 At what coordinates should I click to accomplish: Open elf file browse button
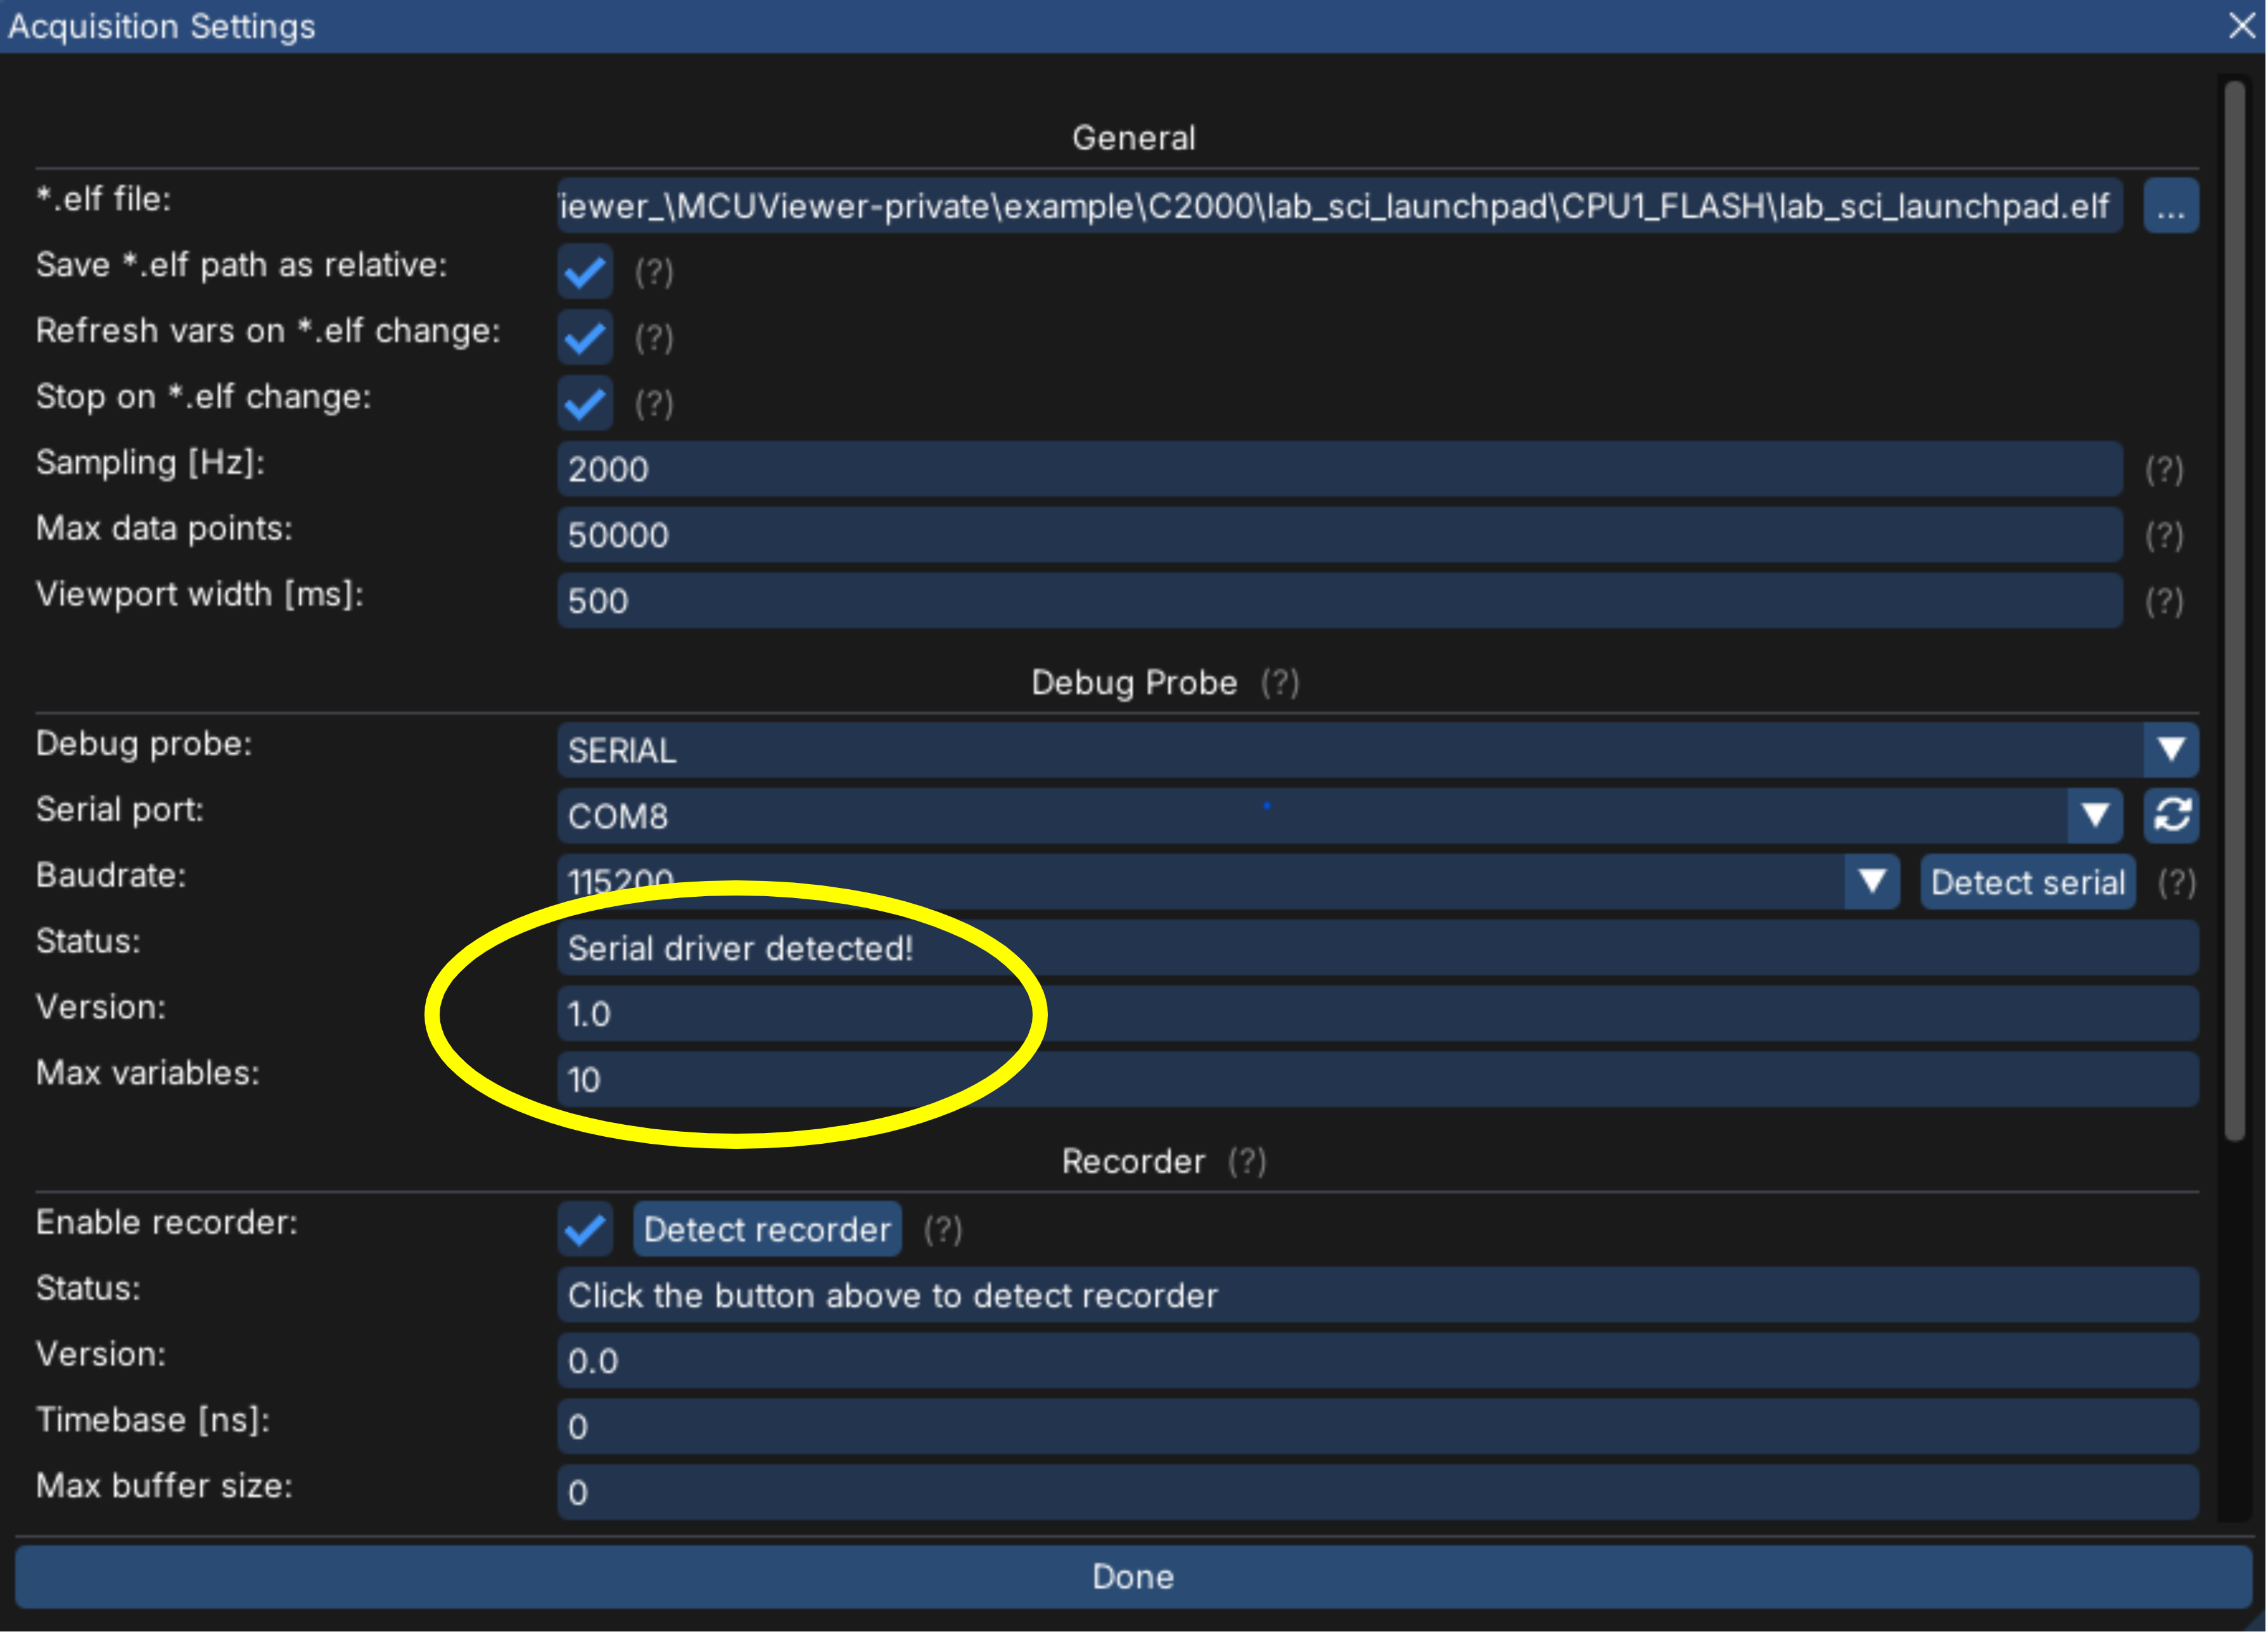point(2170,206)
